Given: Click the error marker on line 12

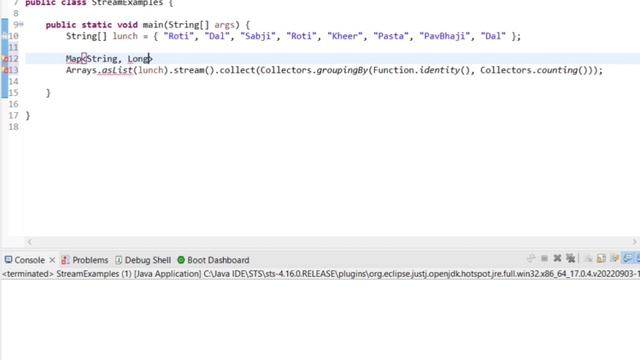Looking at the screenshot, I should coord(5,59).
